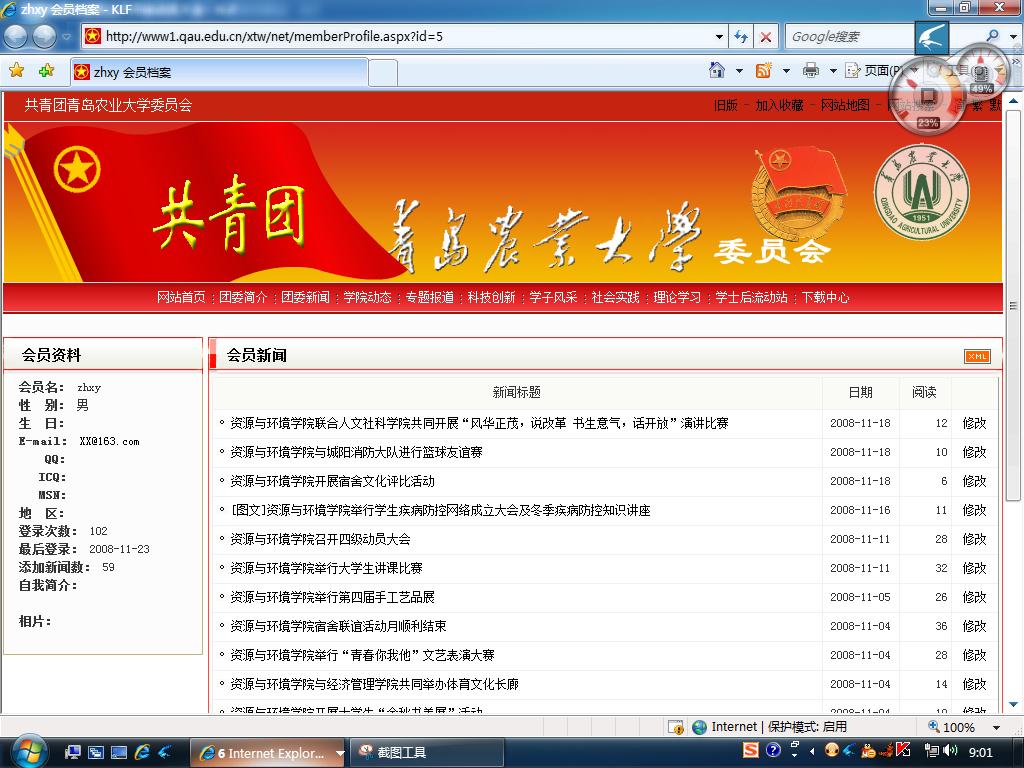Open the Windows Start menu
This screenshot has height=768, width=1024.
click(27, 751)
